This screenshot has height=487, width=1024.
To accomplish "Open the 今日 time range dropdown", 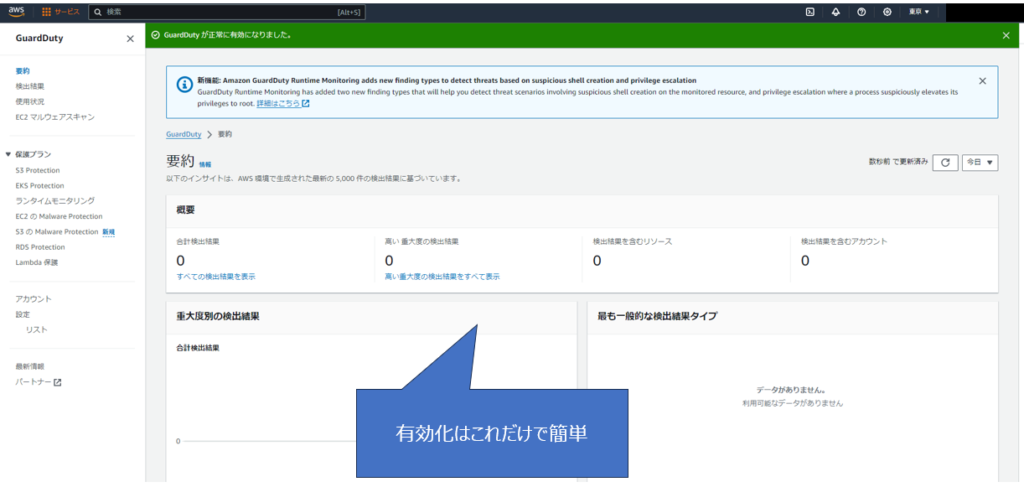I will (x=980, y=163).
